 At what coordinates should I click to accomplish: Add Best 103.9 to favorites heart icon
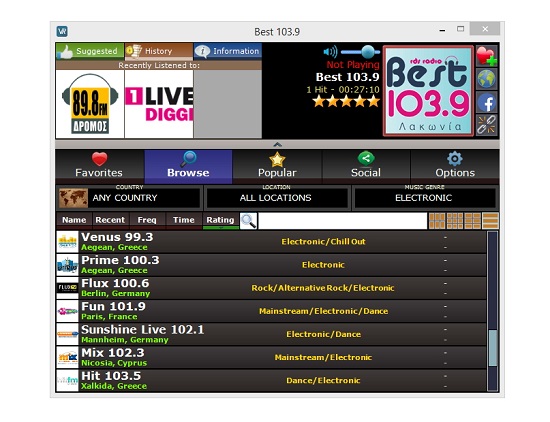tap(487, 56)
